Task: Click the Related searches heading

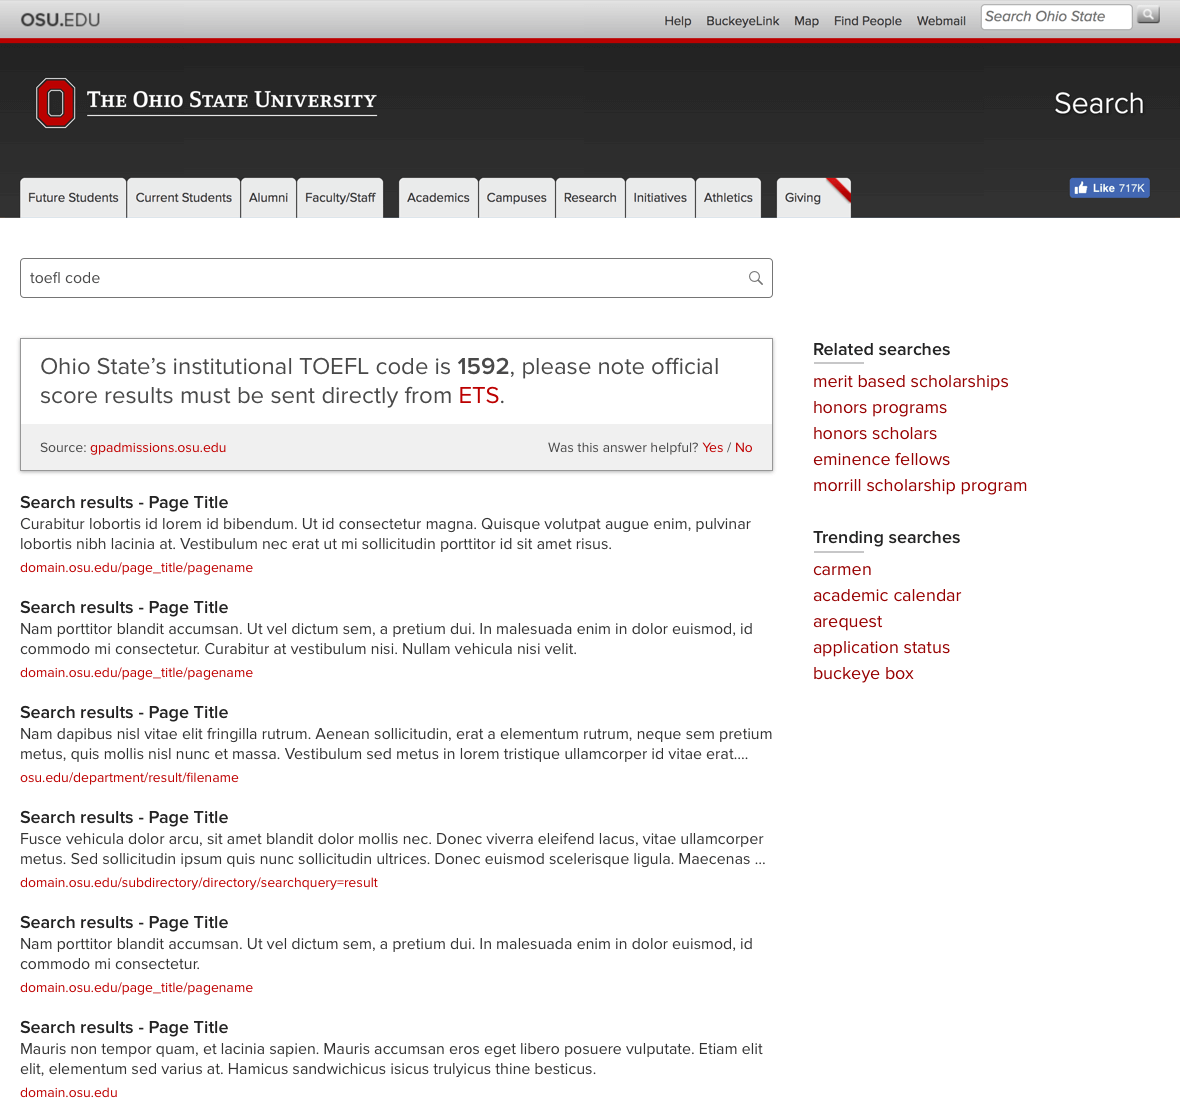Action: coord(881,349)
